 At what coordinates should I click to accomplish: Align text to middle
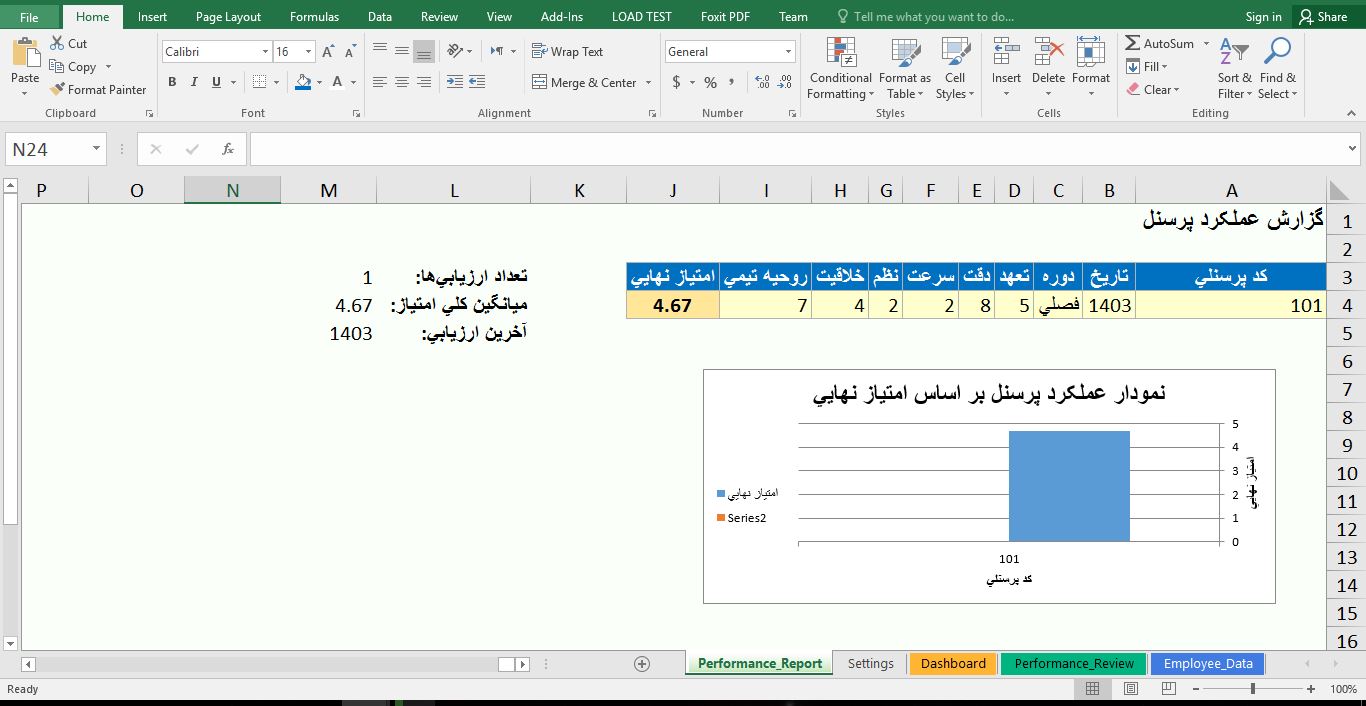402,50
